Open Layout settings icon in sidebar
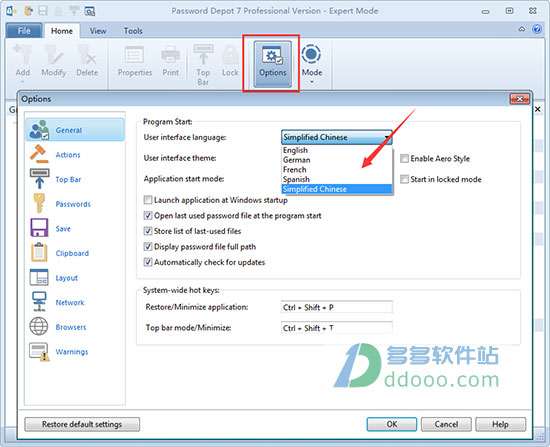 click(39, 277)
